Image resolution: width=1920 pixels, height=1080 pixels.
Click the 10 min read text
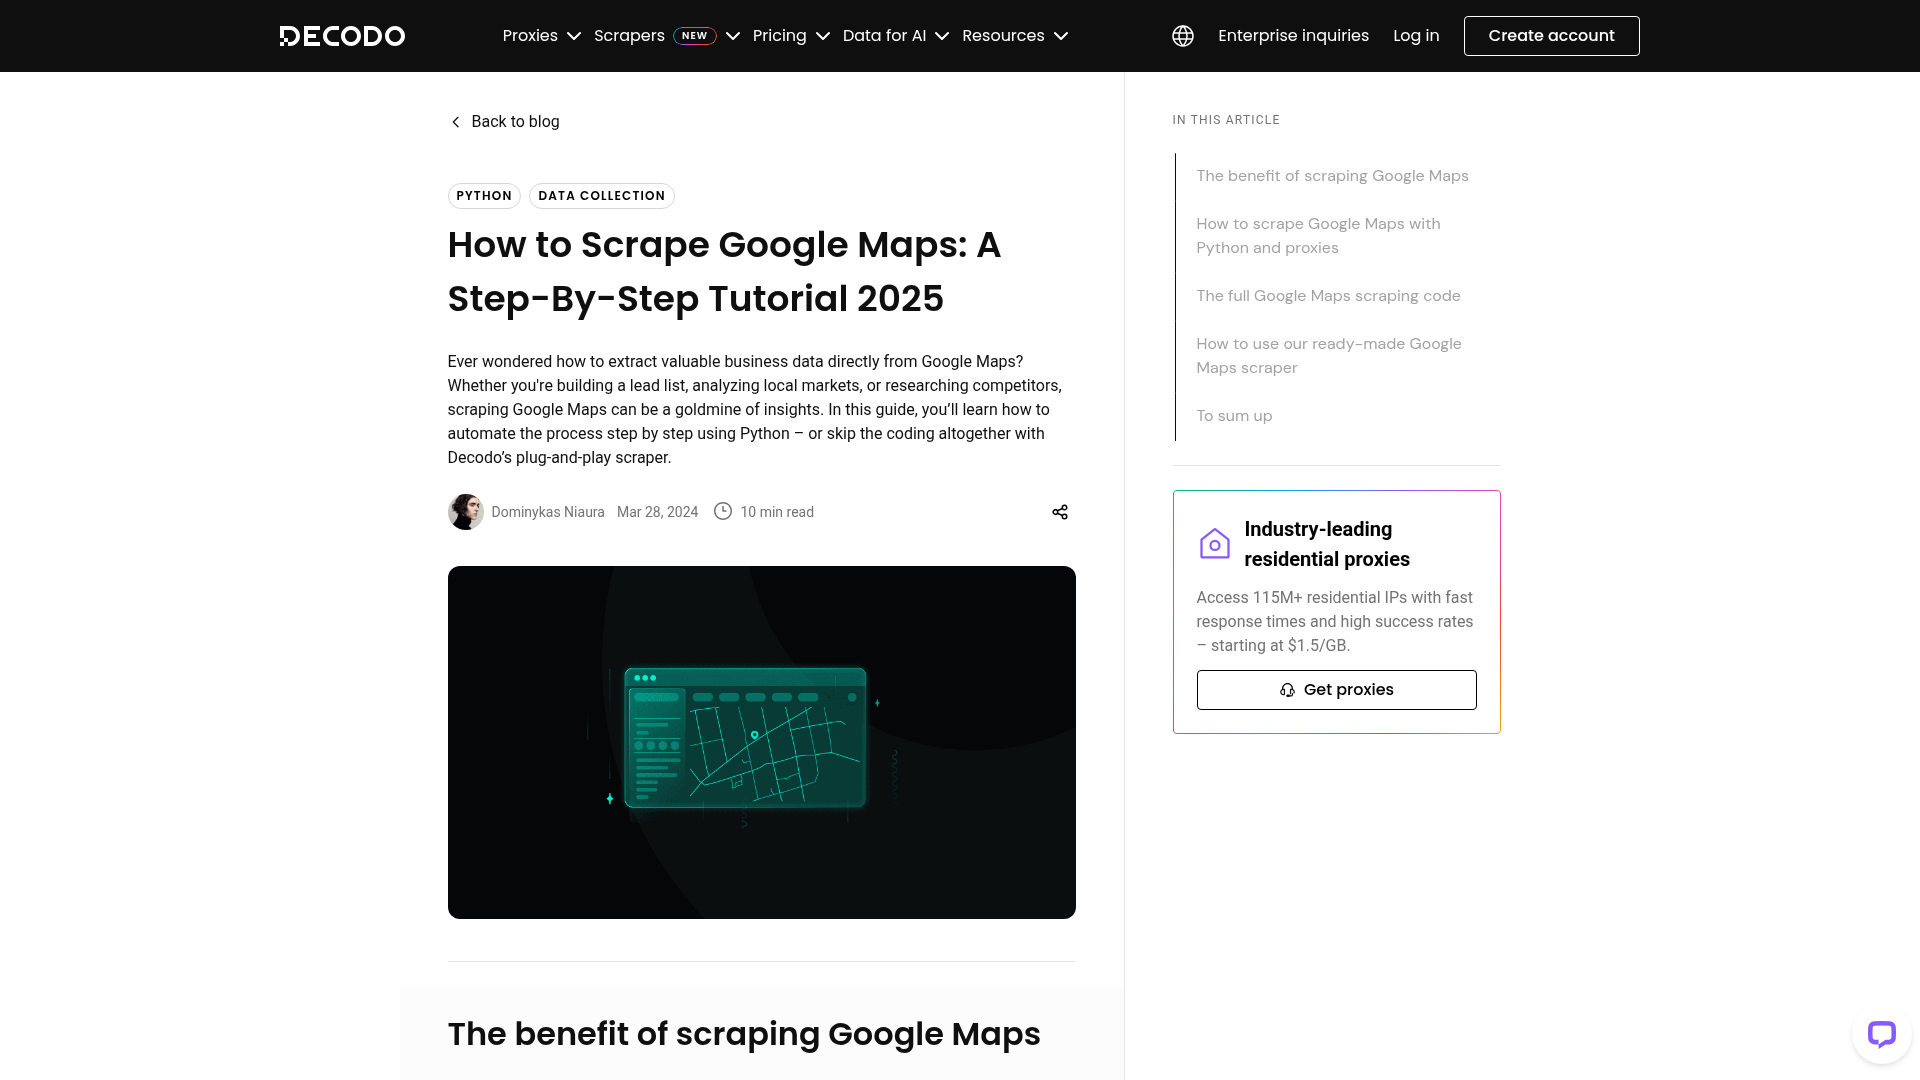(x=777, y=512)
